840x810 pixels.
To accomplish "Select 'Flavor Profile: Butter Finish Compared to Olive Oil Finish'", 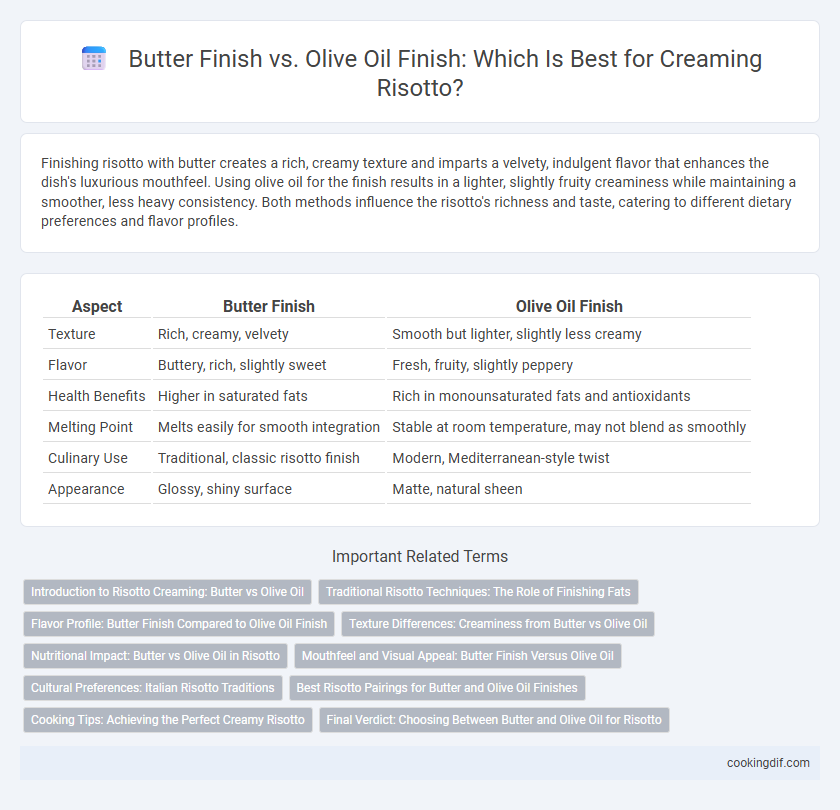I will click(x=179, y=624).
